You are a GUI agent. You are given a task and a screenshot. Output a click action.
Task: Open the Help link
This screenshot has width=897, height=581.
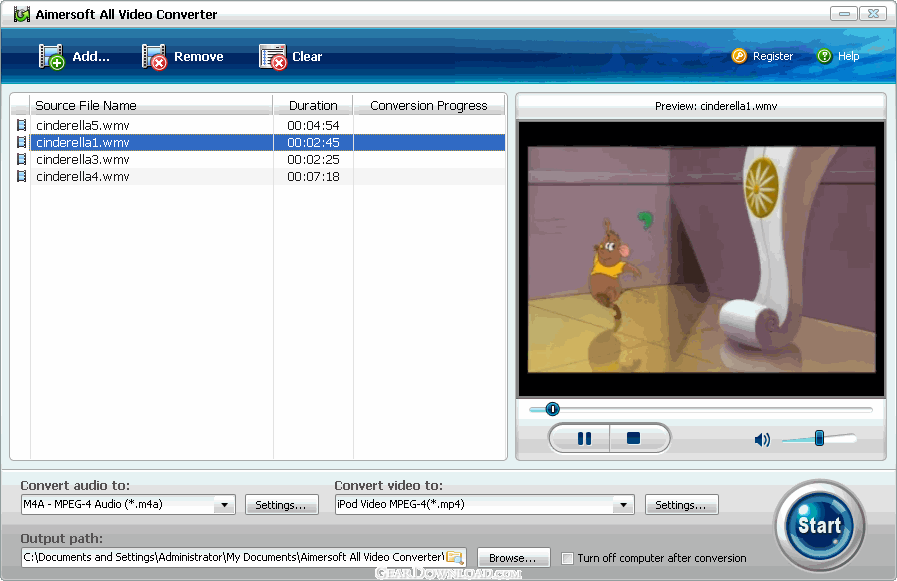tap(848, 56)
